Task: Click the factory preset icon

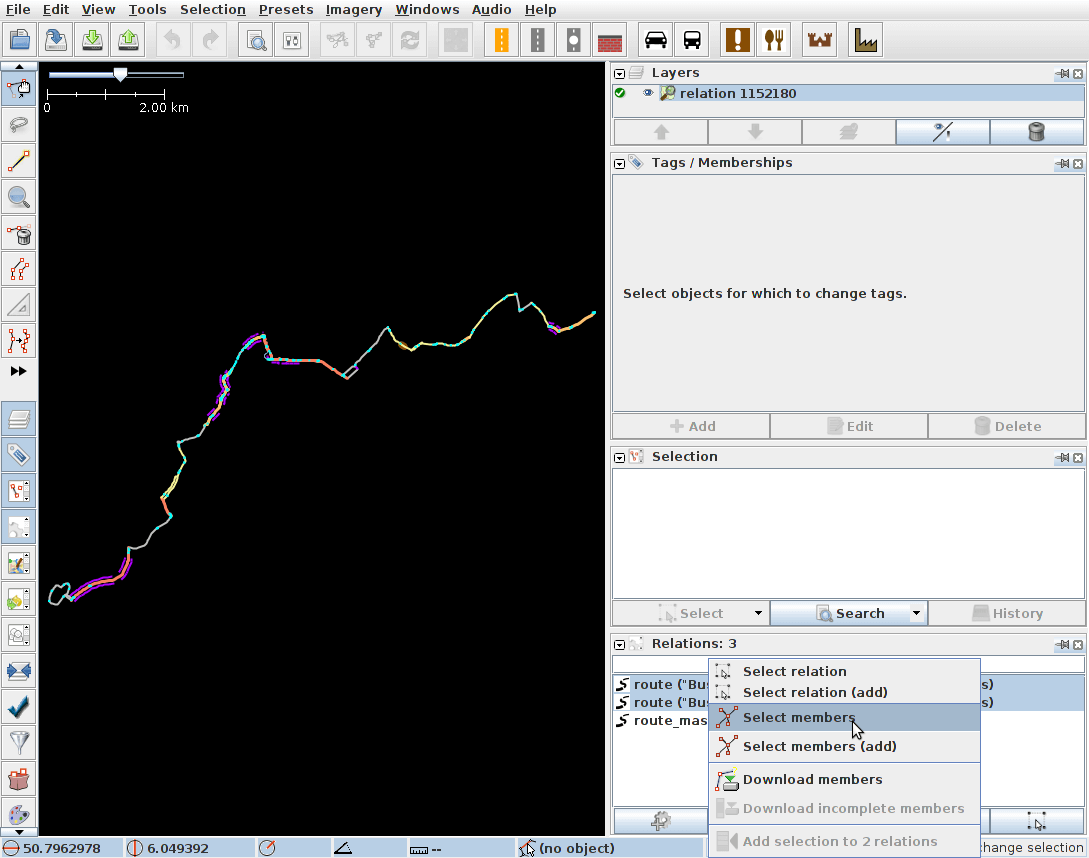Action: click(x=865, y=40)
